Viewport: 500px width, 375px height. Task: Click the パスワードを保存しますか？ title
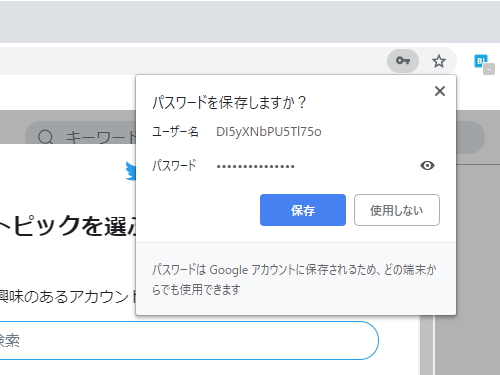[x=229, y=102]
